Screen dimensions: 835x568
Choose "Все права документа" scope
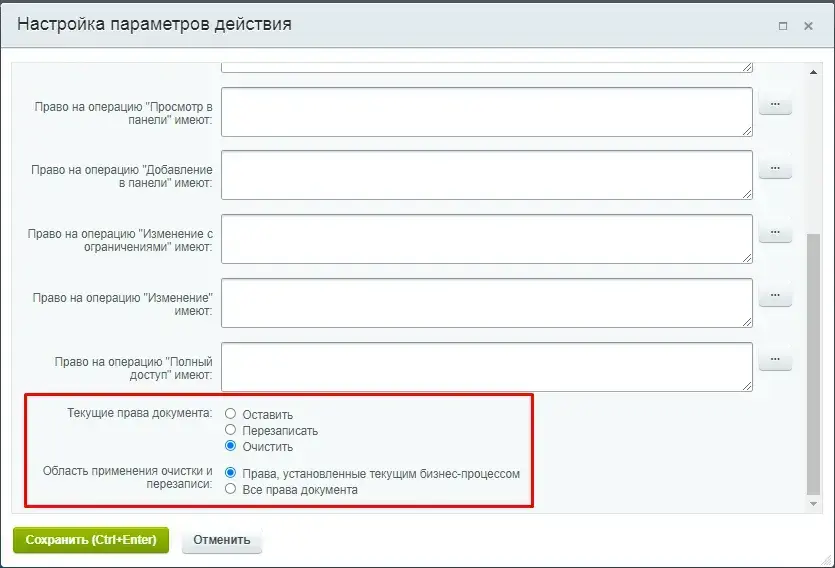pyautogui.click(x=230, y=489)
